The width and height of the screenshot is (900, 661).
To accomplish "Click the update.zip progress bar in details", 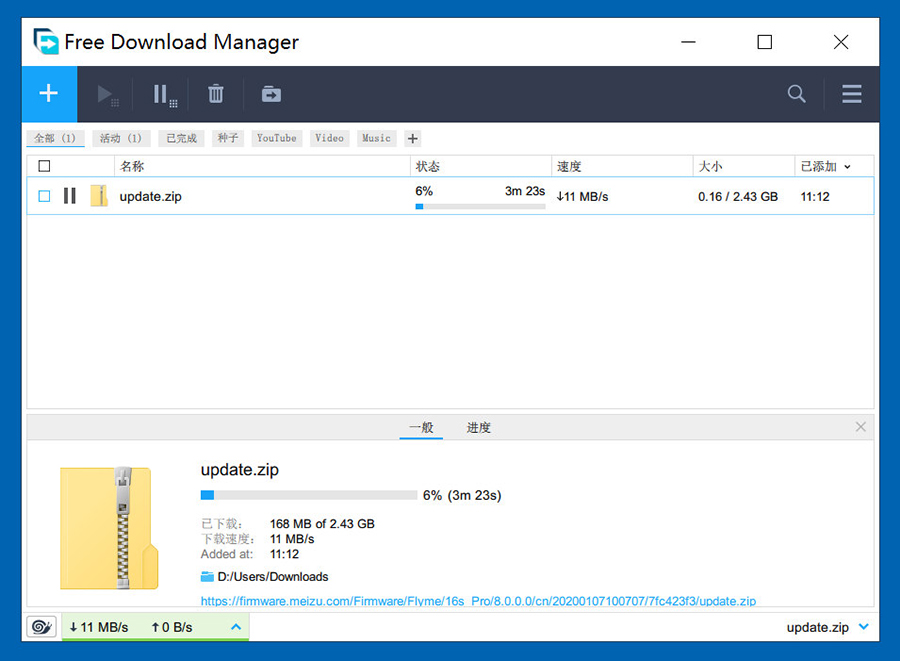I will (309, 495).
